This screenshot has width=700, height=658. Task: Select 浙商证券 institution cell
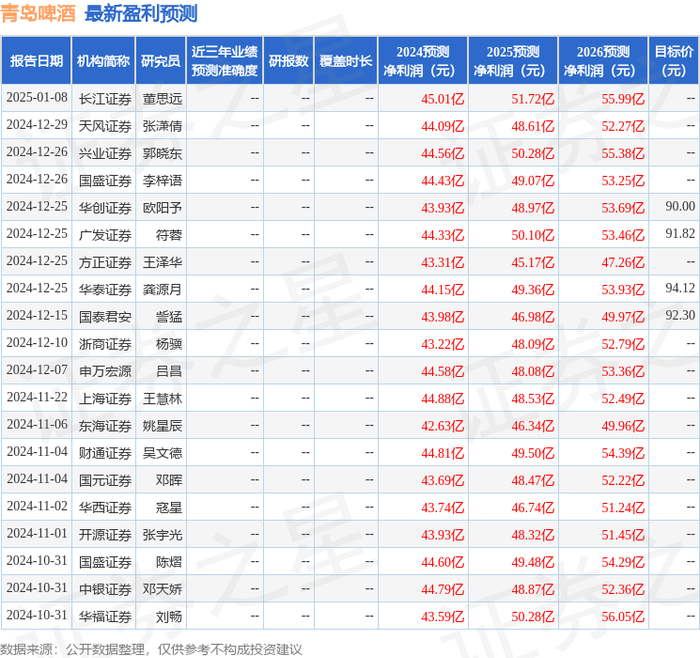click(x=105, y=344)
